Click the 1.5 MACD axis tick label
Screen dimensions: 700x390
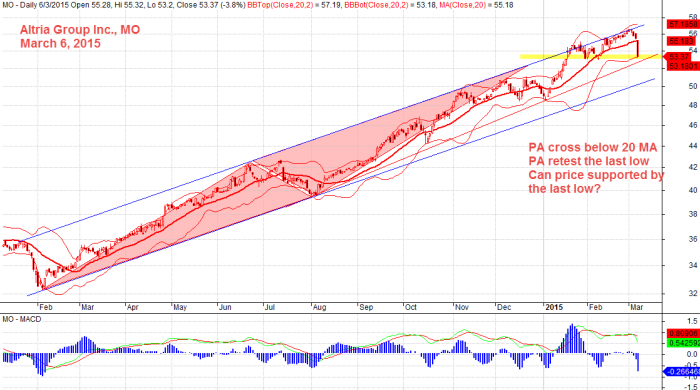(692, 322)
